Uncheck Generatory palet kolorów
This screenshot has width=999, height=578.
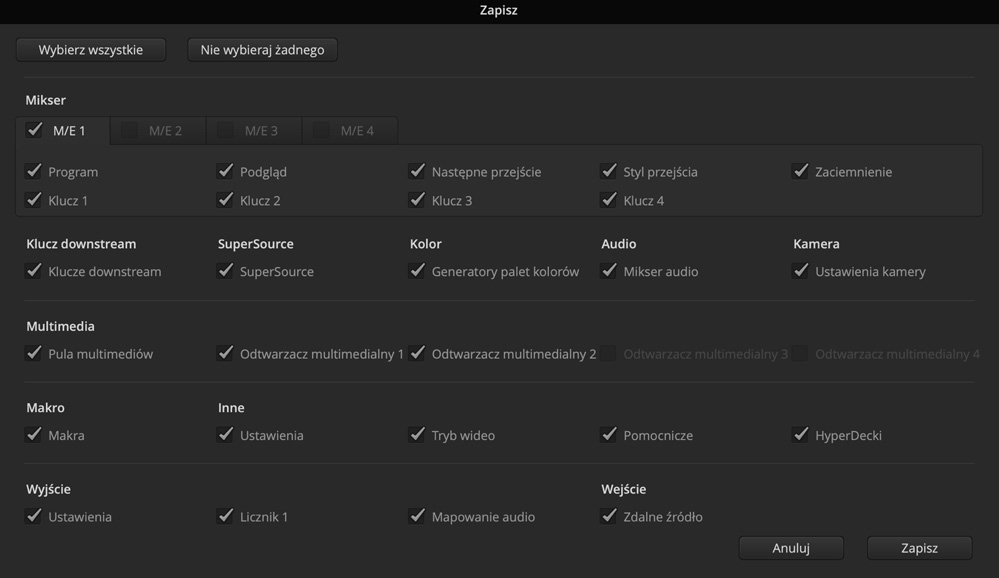[418, 271]
